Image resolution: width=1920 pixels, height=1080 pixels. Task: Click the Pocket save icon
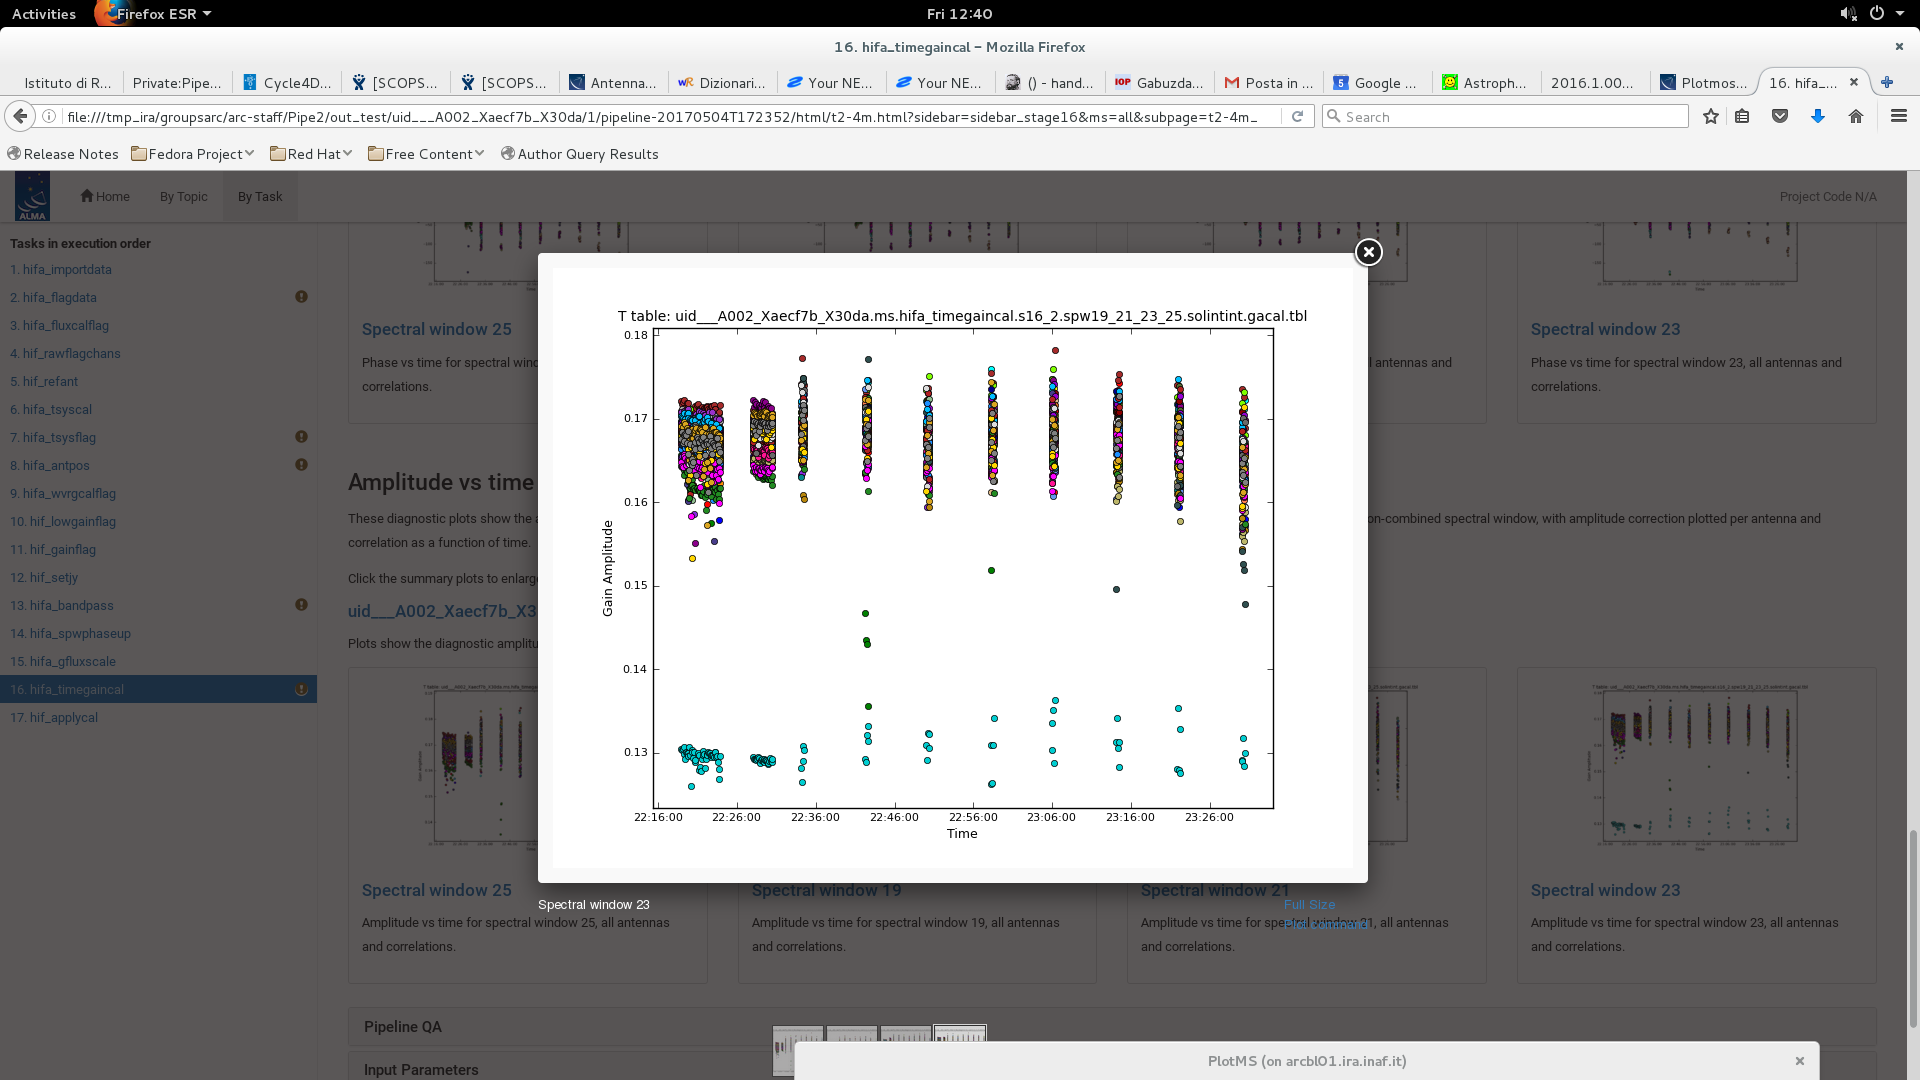(x=1780, y=116)
